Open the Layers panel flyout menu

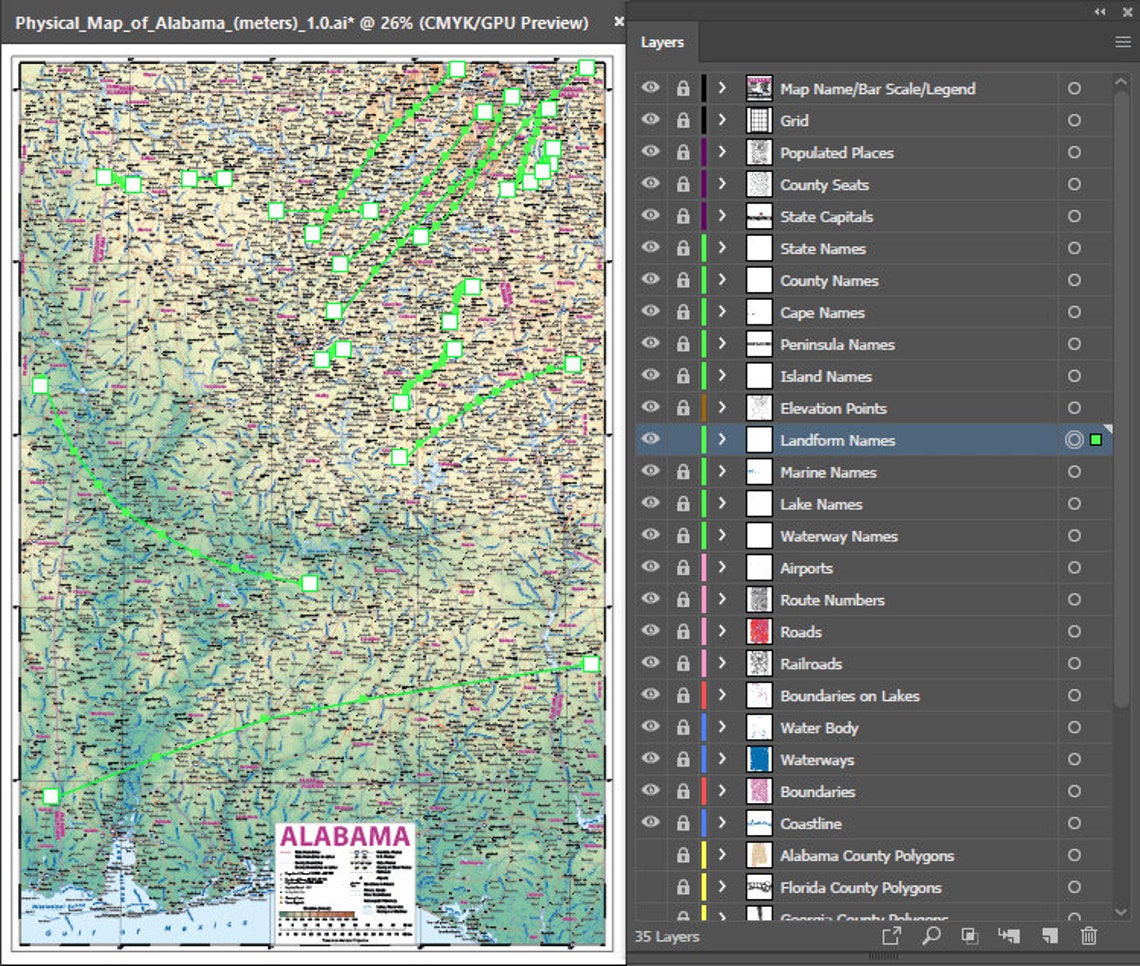pos(1122,42)
